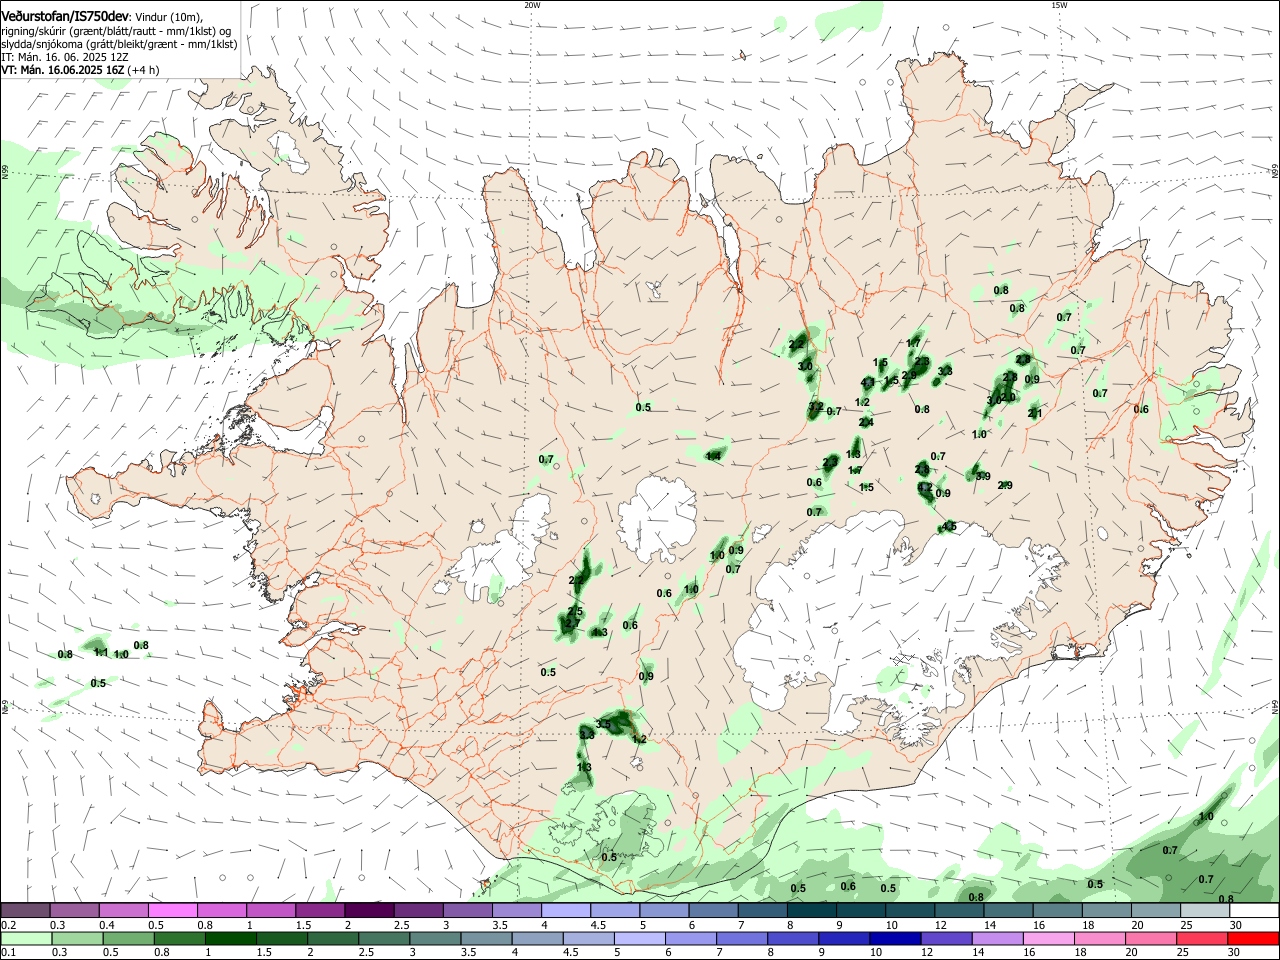Screen dimensions: 1280x960
Task: Click the legend label 0.2 under the upper row
Action: 9,925
